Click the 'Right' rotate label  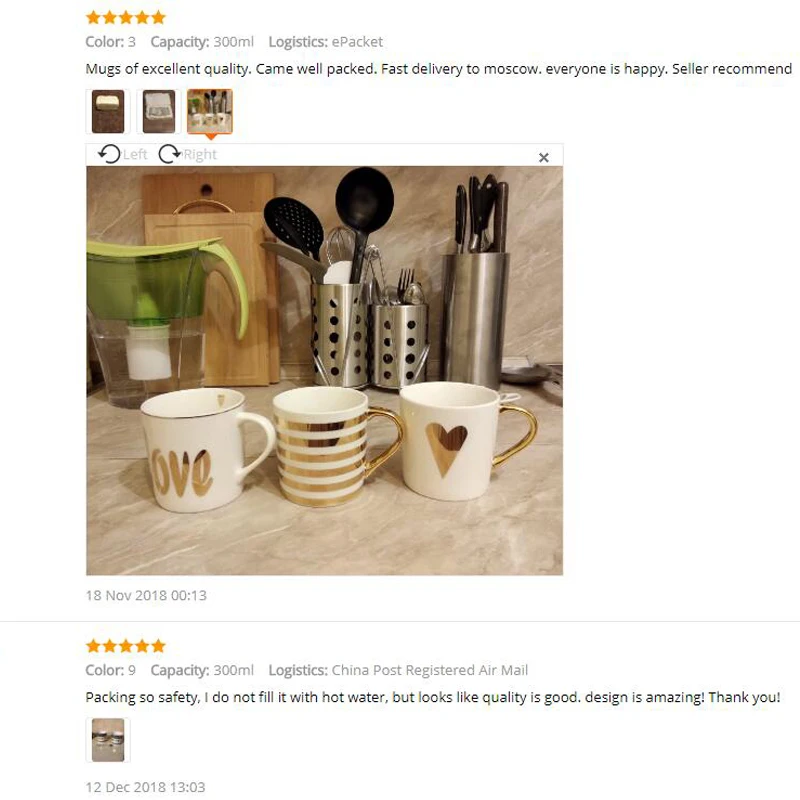click(x=200, y=154)
